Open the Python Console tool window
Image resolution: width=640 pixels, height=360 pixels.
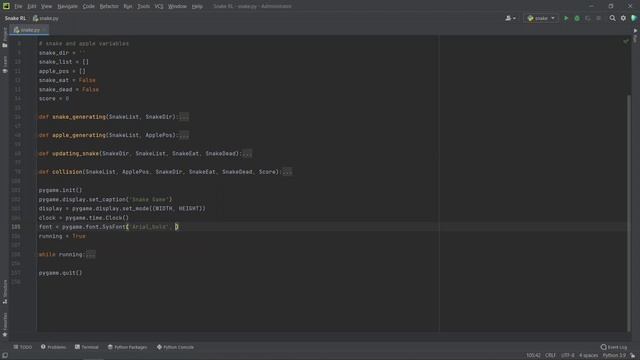(x=176, y=347)
